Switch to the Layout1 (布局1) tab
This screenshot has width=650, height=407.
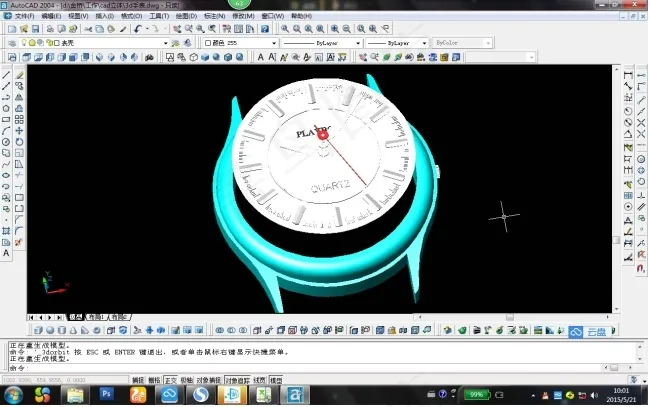[x=97, y=316]
